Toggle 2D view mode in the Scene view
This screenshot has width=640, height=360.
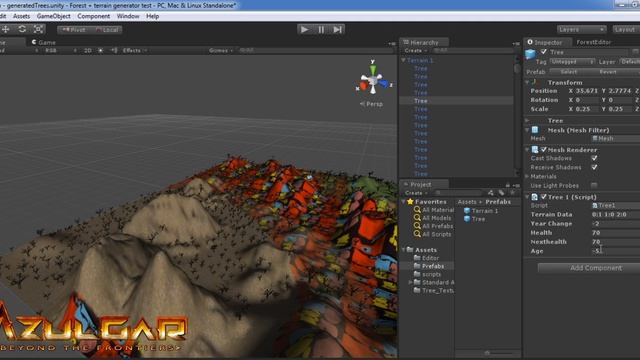(x=87, y=51)
